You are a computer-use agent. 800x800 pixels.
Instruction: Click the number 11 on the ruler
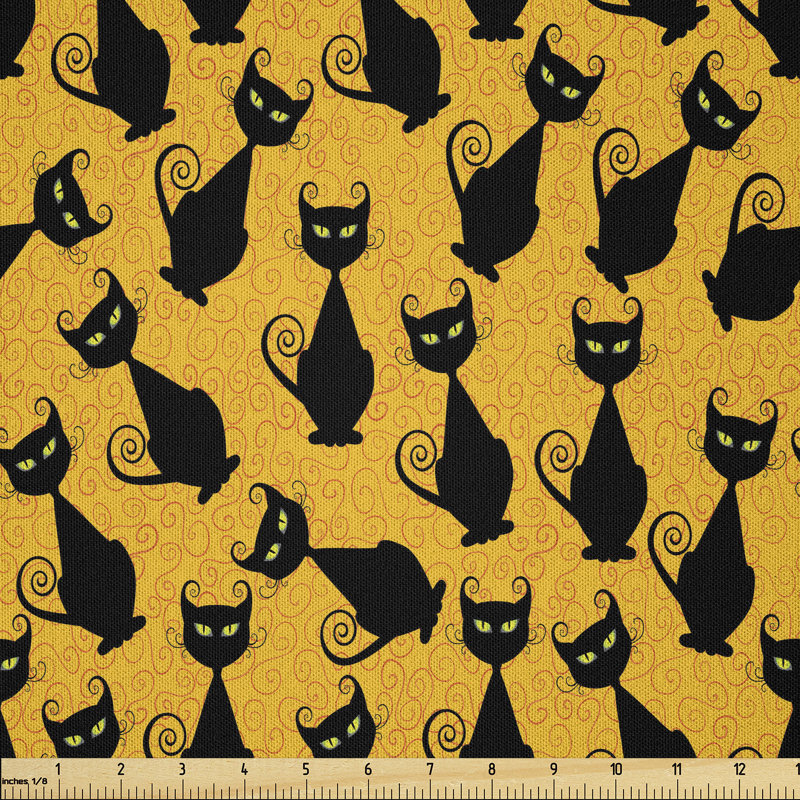click(678, 769)
